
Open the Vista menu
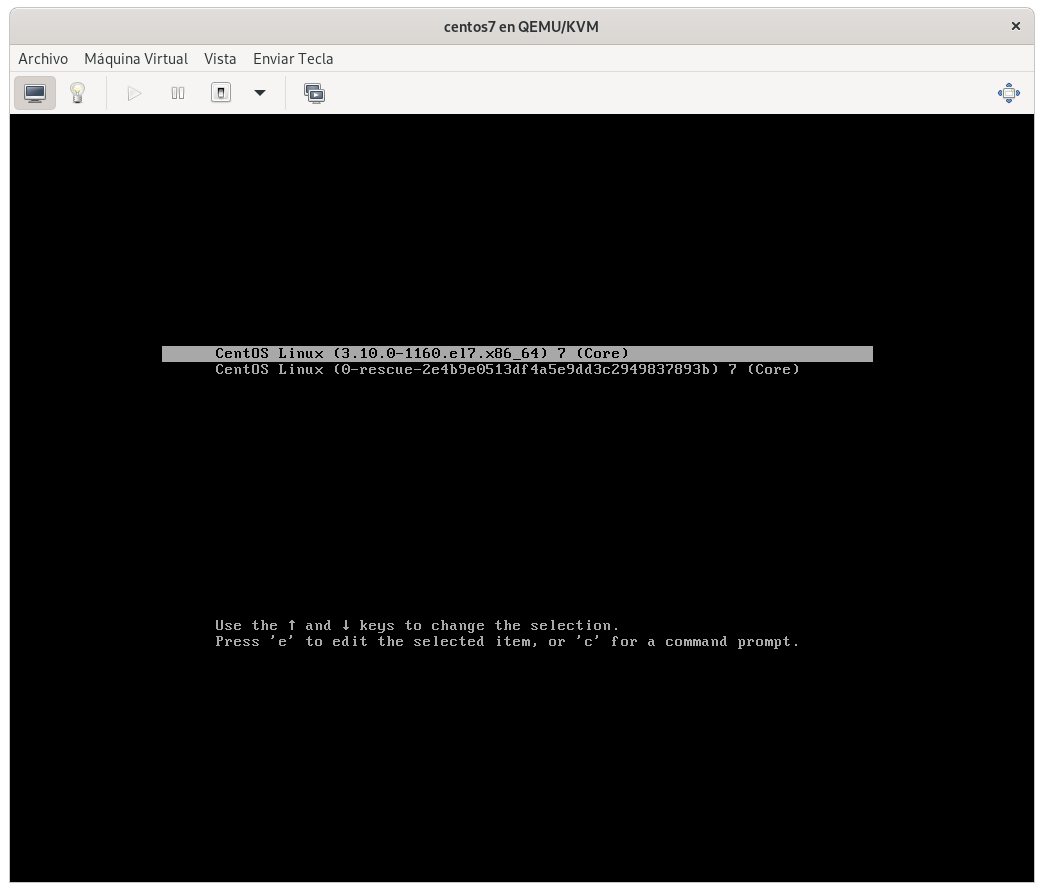(220, 59)
